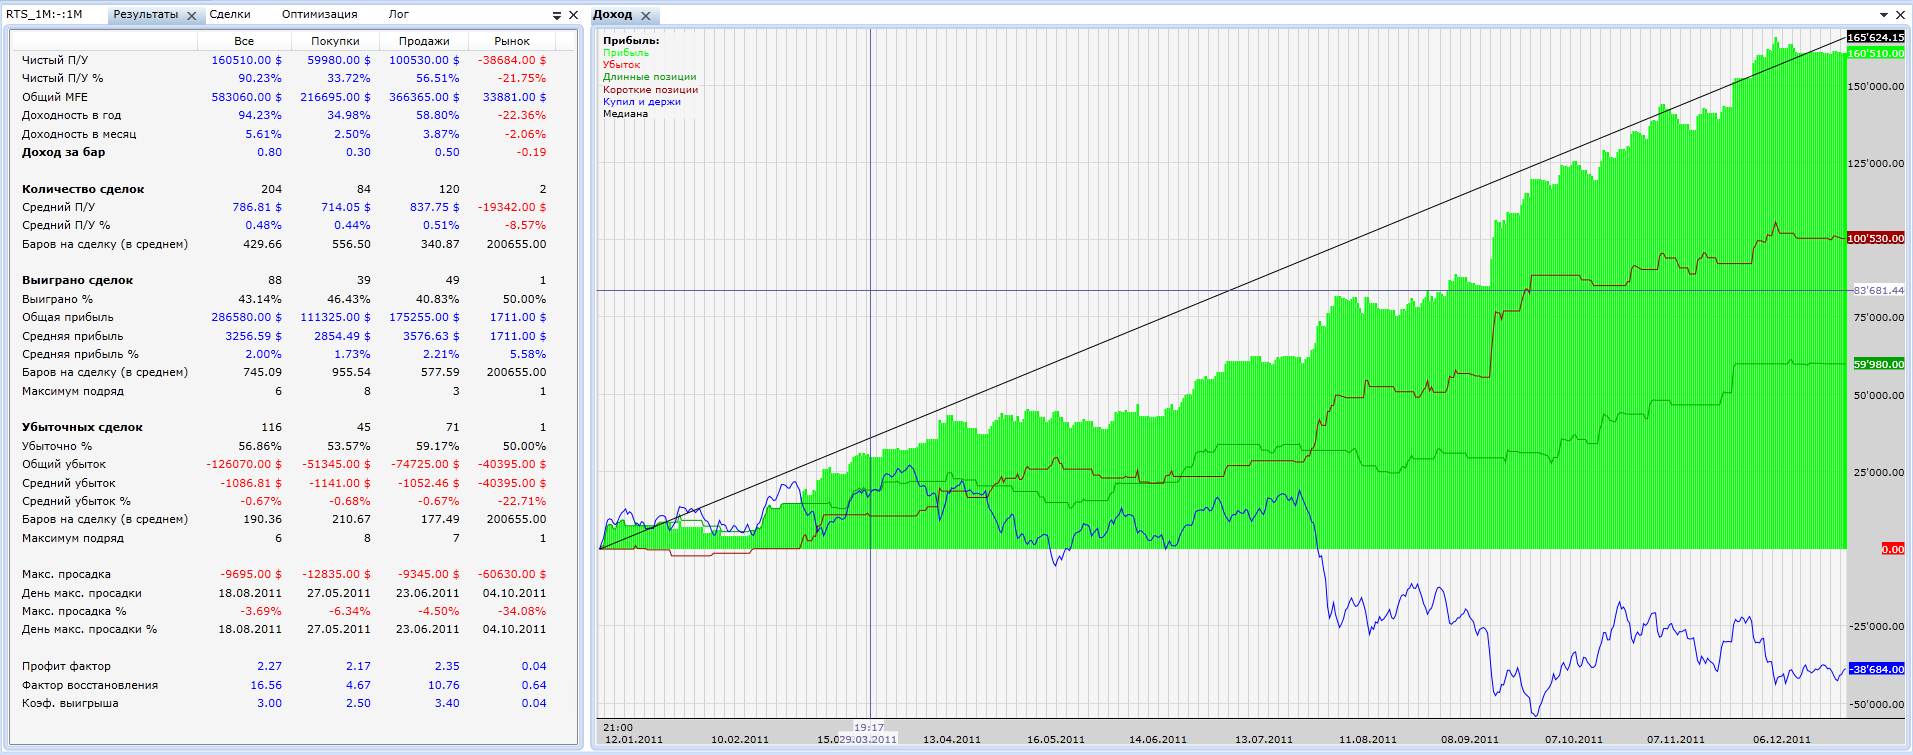Toggle Короткие позиции legend entry
Image resolution: width=1913 pixels, height=755 pixels.
650,89
